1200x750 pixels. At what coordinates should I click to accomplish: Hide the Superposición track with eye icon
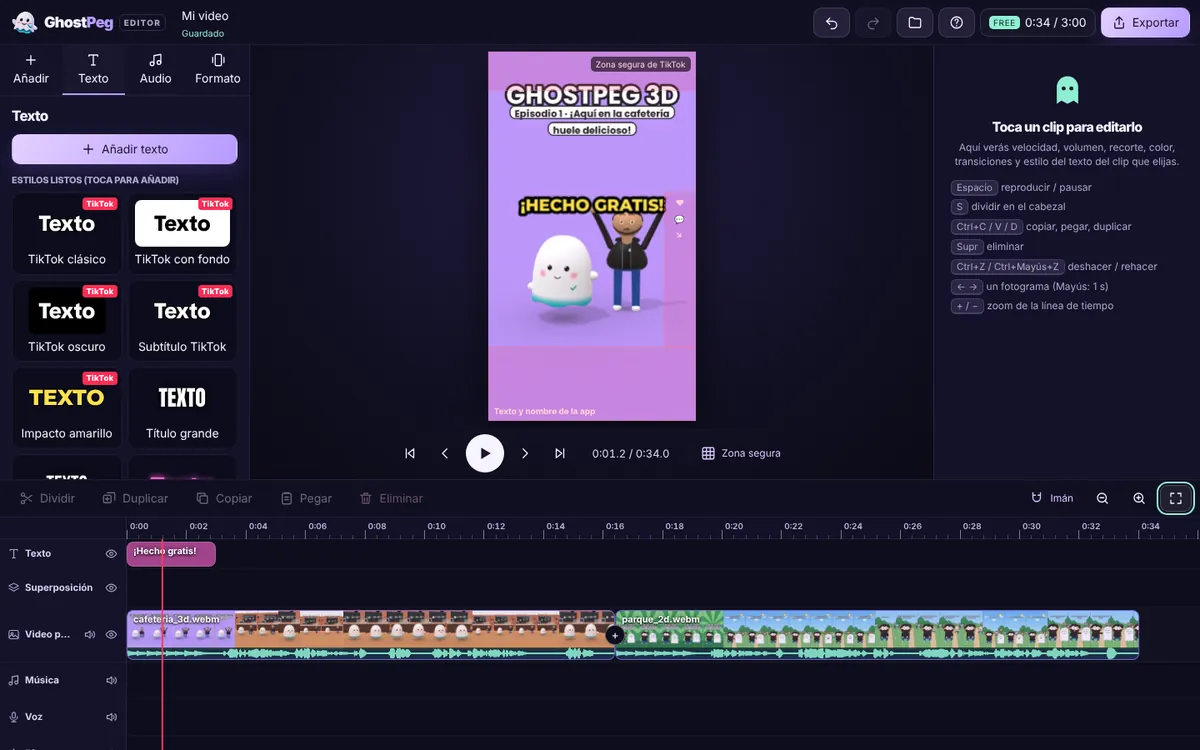(x=111, y=587)
